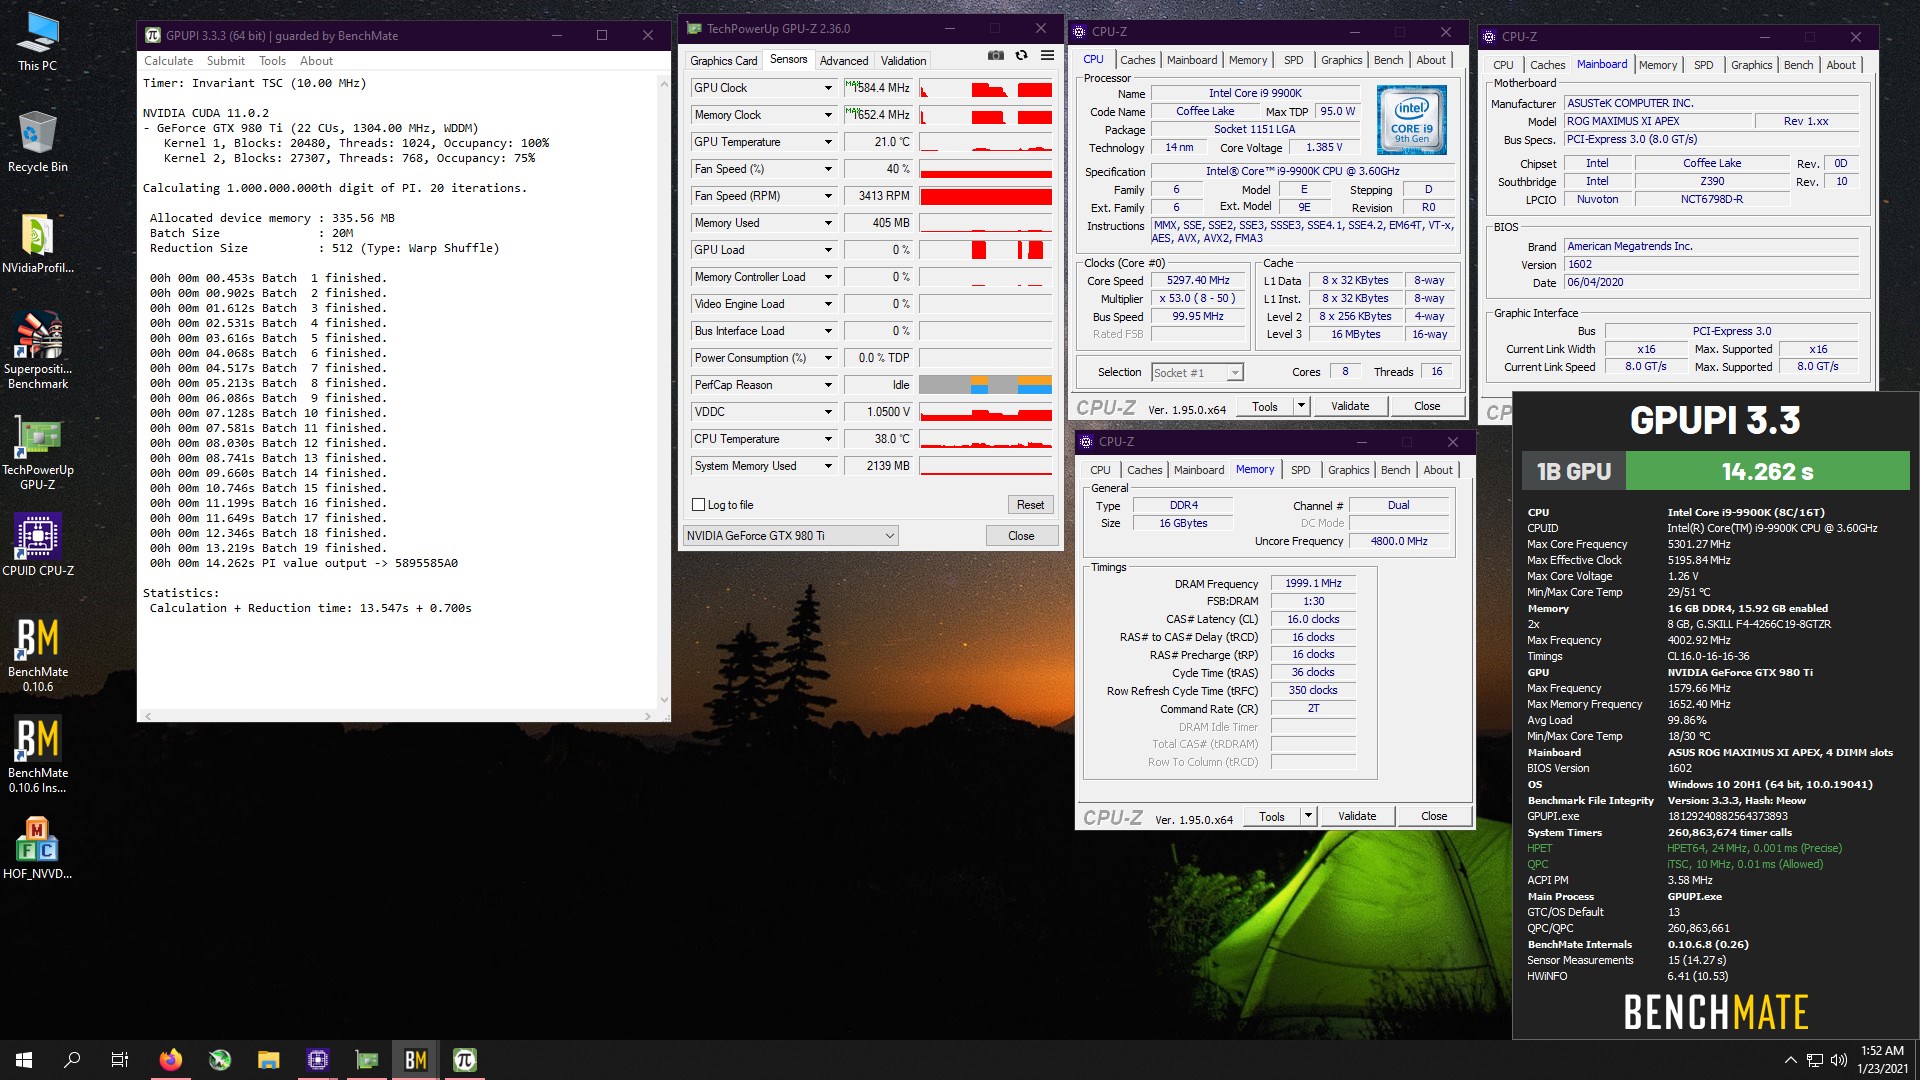Expand the Fan Speed (RPM) sensor dropdown
Viewport: 1920px width, 1080px height.
(x=828, y=196)
